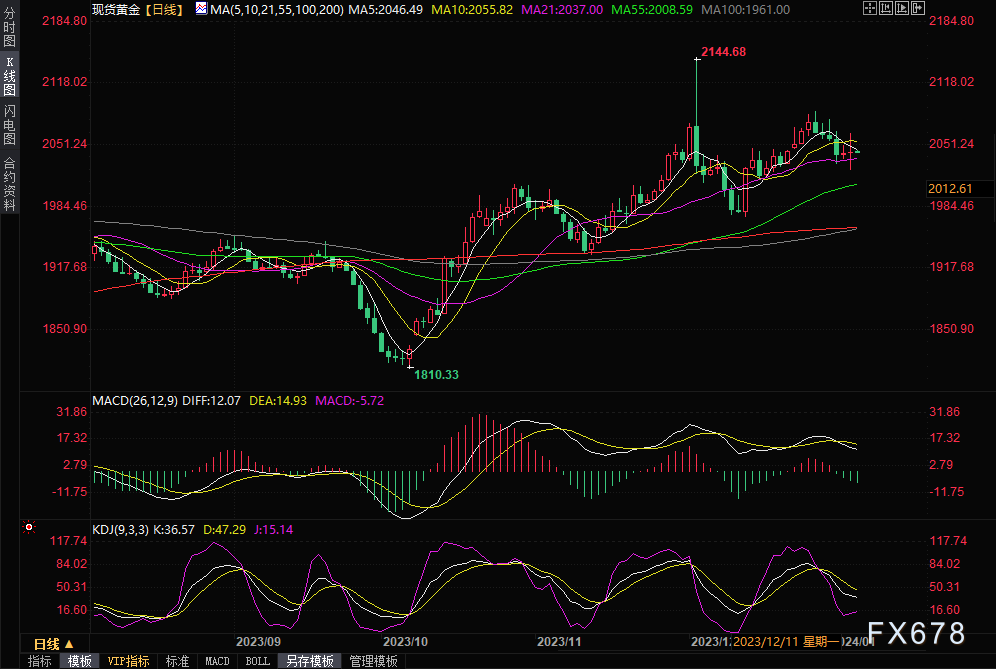Switch the indicator to BOLL in bottom bar
This screenshot has height=669, width=996.
[257, 661]
